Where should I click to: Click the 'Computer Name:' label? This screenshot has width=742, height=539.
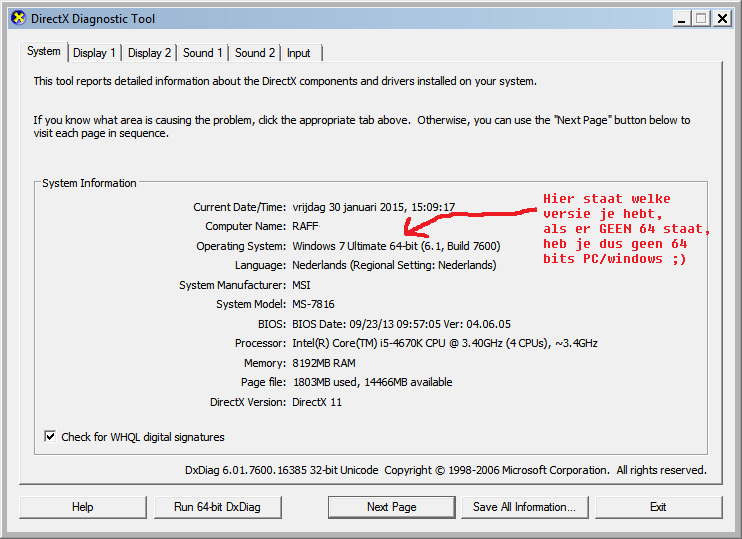tap(246, 226)
